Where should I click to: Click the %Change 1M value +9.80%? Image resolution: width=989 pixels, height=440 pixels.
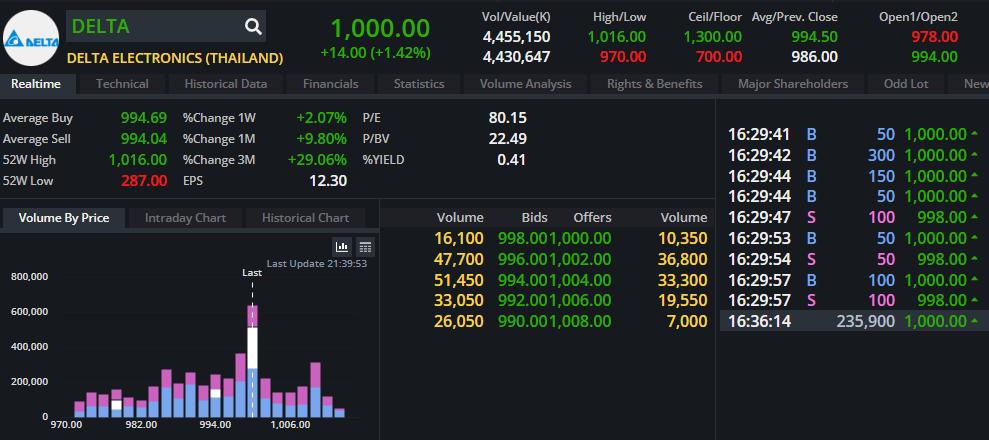click(x=322, y=139)
